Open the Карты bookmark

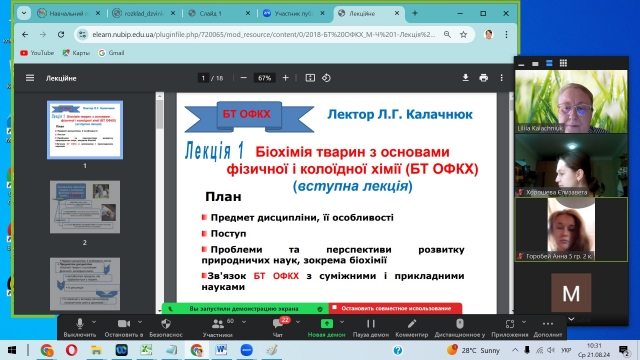coord(76,53)
